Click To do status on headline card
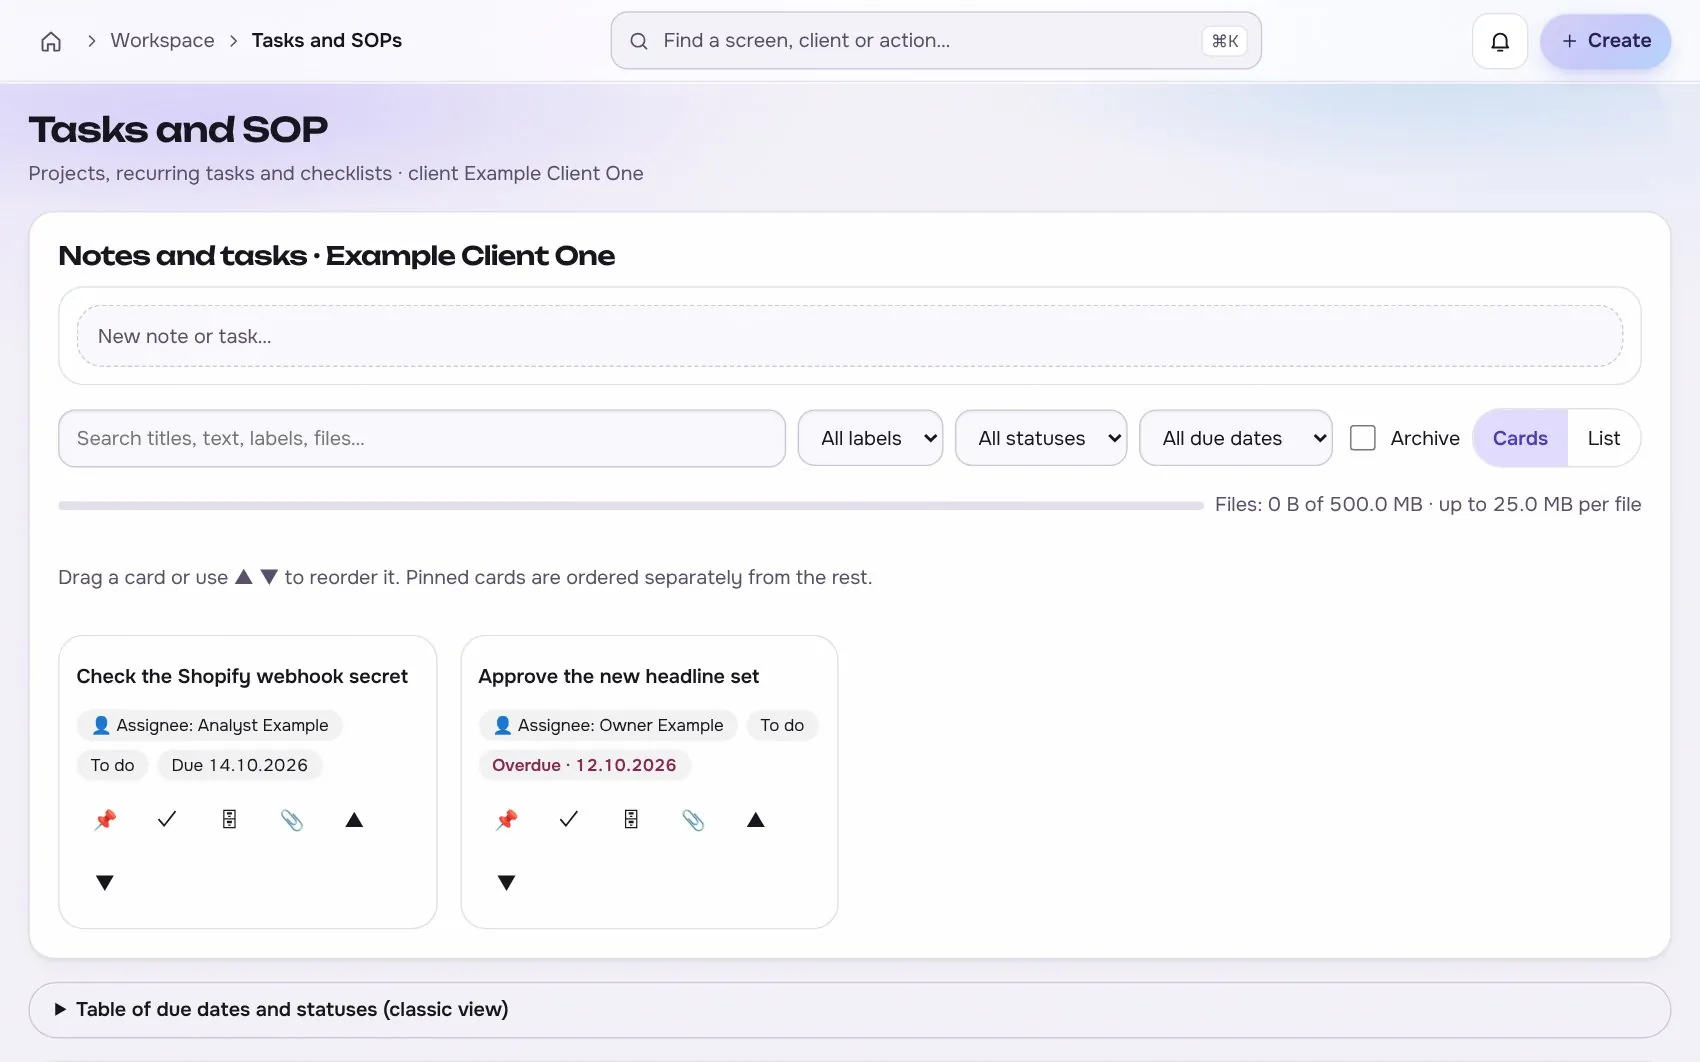The height and width of the screenshot is (1062, 1700). (782, 725)
